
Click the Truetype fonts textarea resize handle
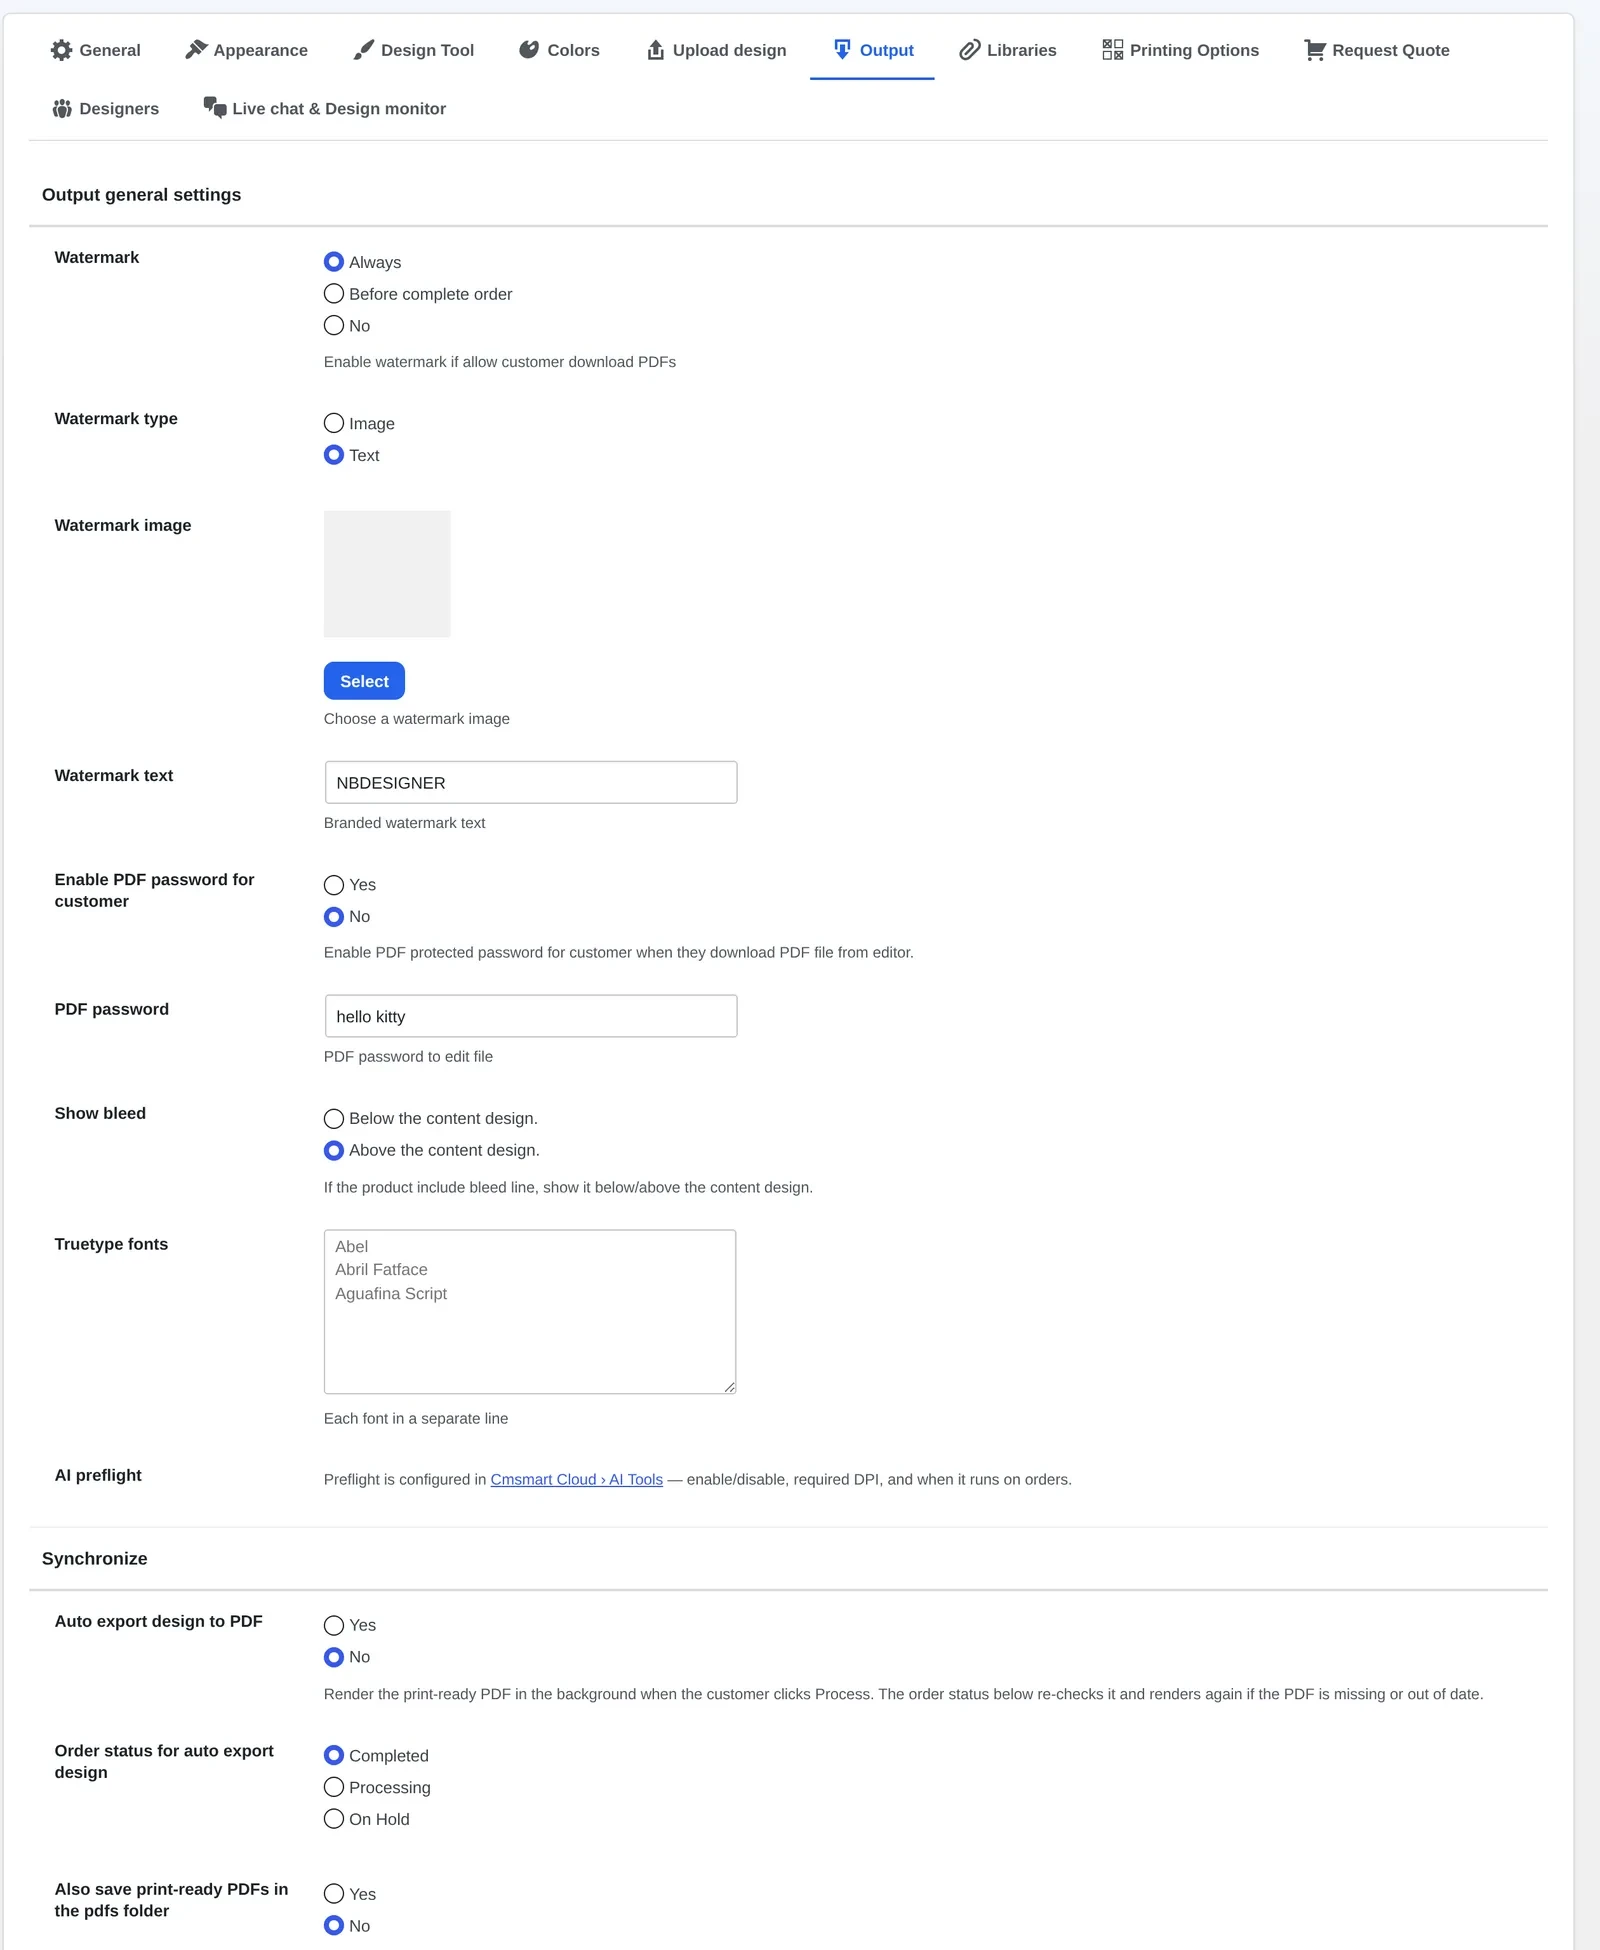coord(729,1387)
